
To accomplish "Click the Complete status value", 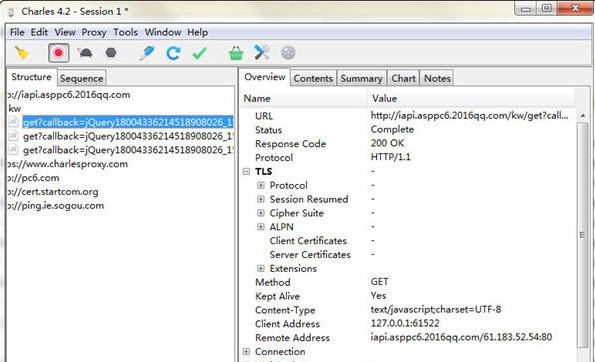I will tap(392, 129).
